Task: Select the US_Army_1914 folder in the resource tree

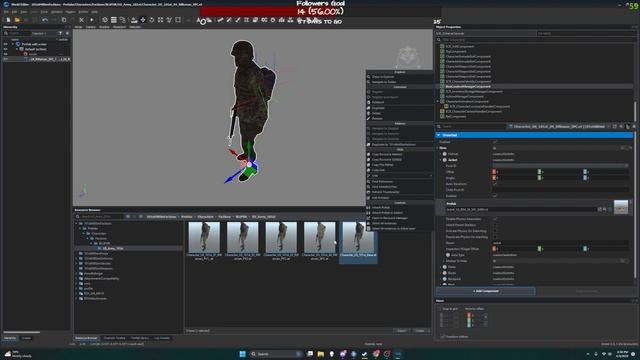Action: click(x=113, y=248)
